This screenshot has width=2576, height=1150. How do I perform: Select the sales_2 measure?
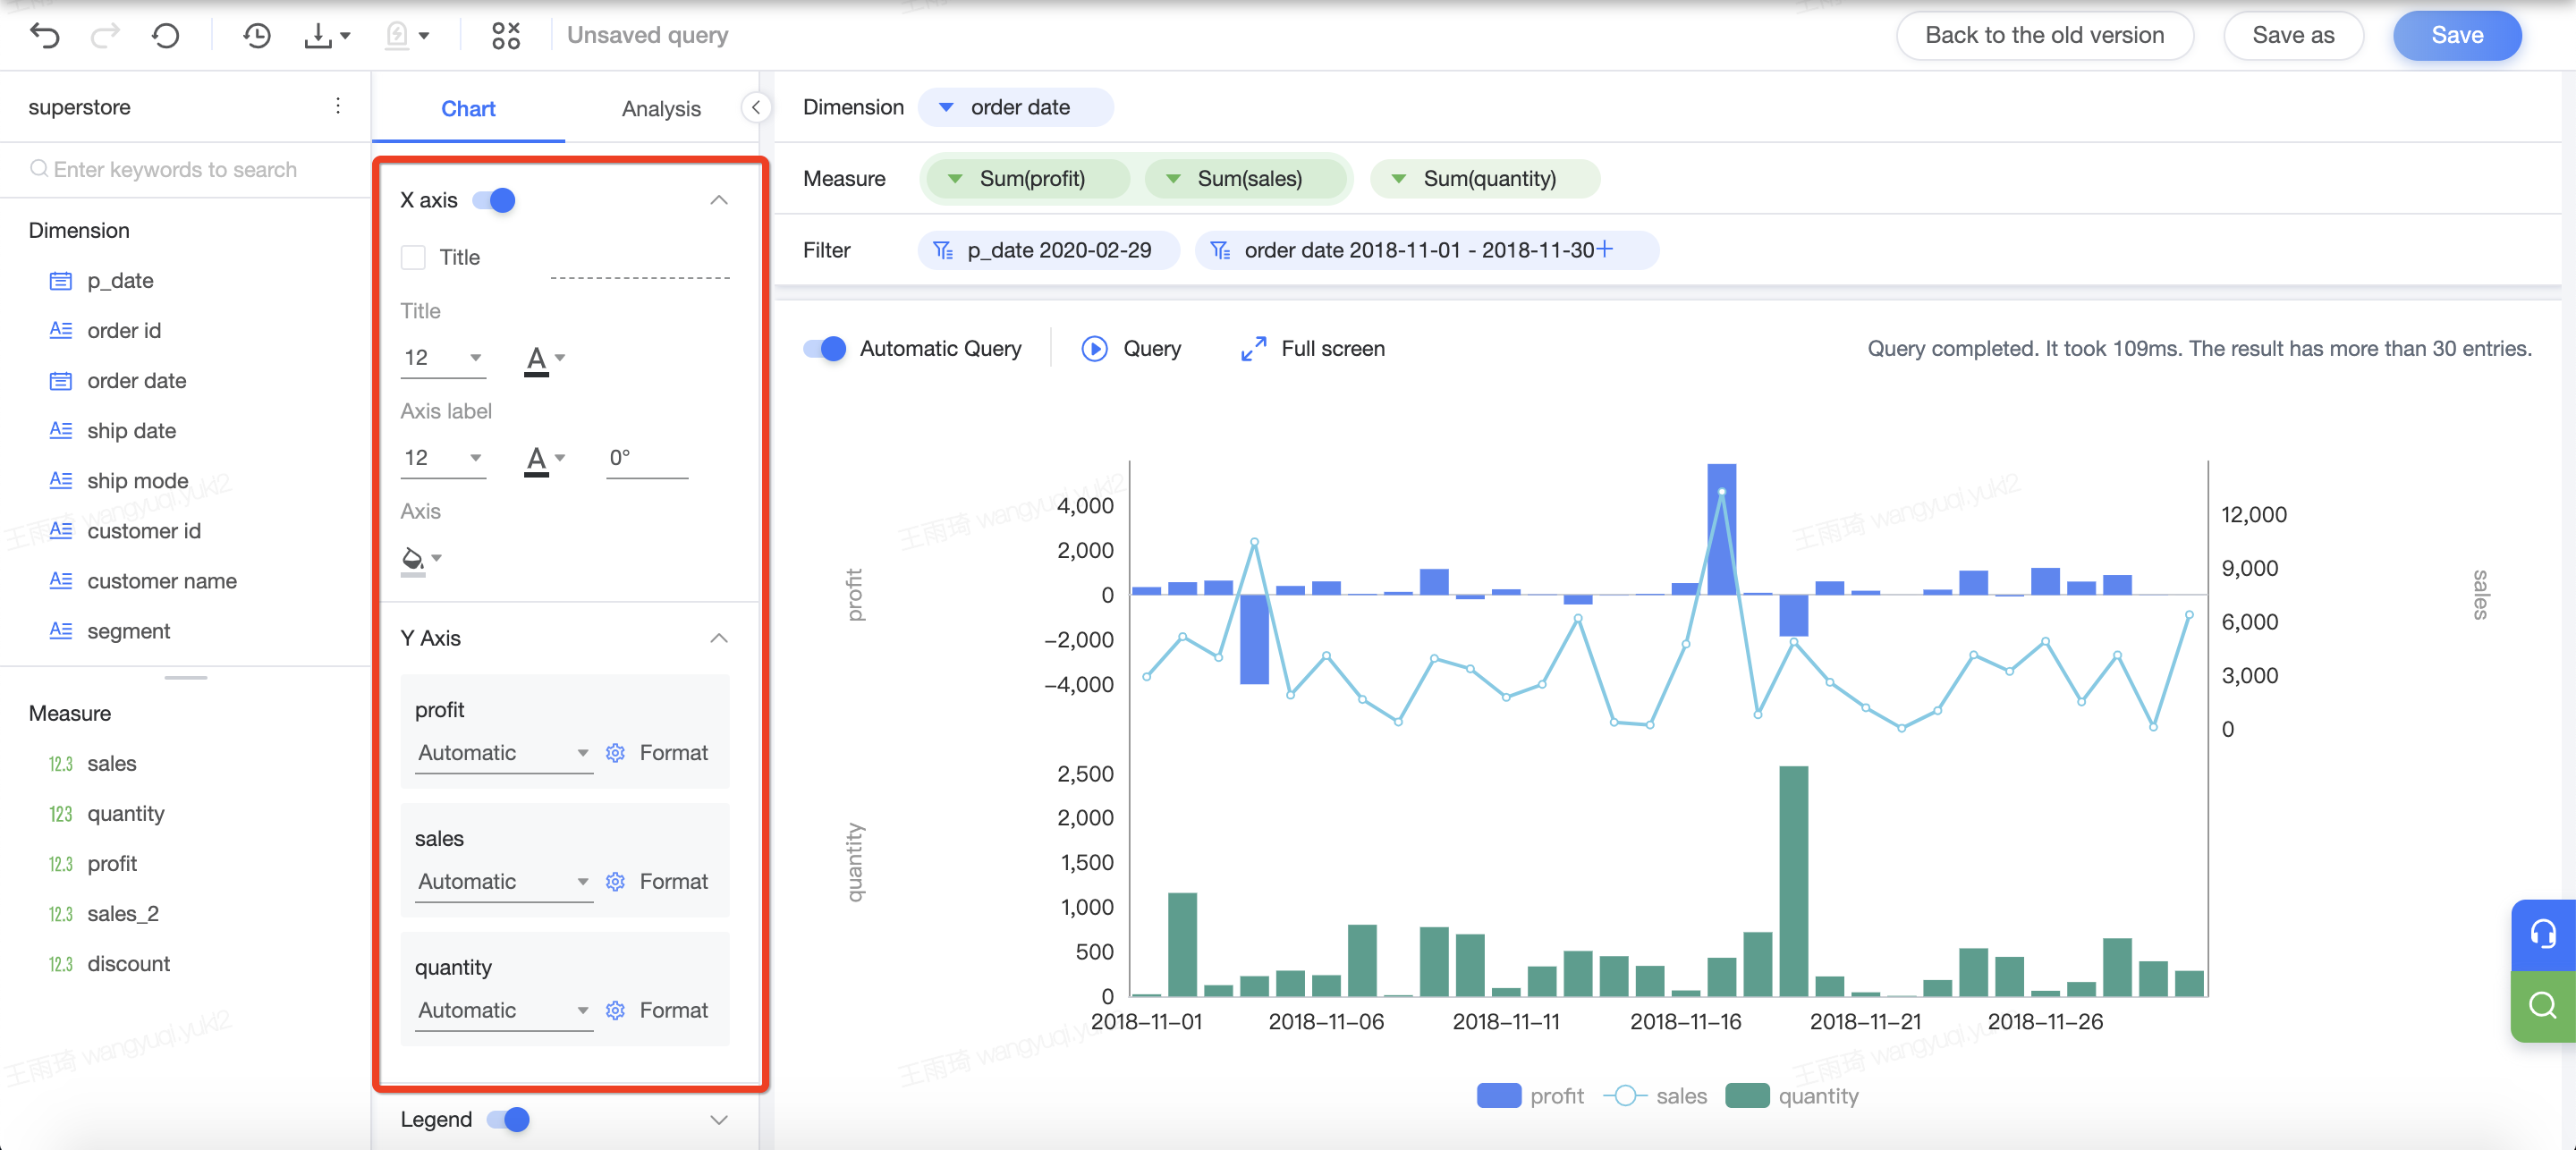tap(123, 914)
